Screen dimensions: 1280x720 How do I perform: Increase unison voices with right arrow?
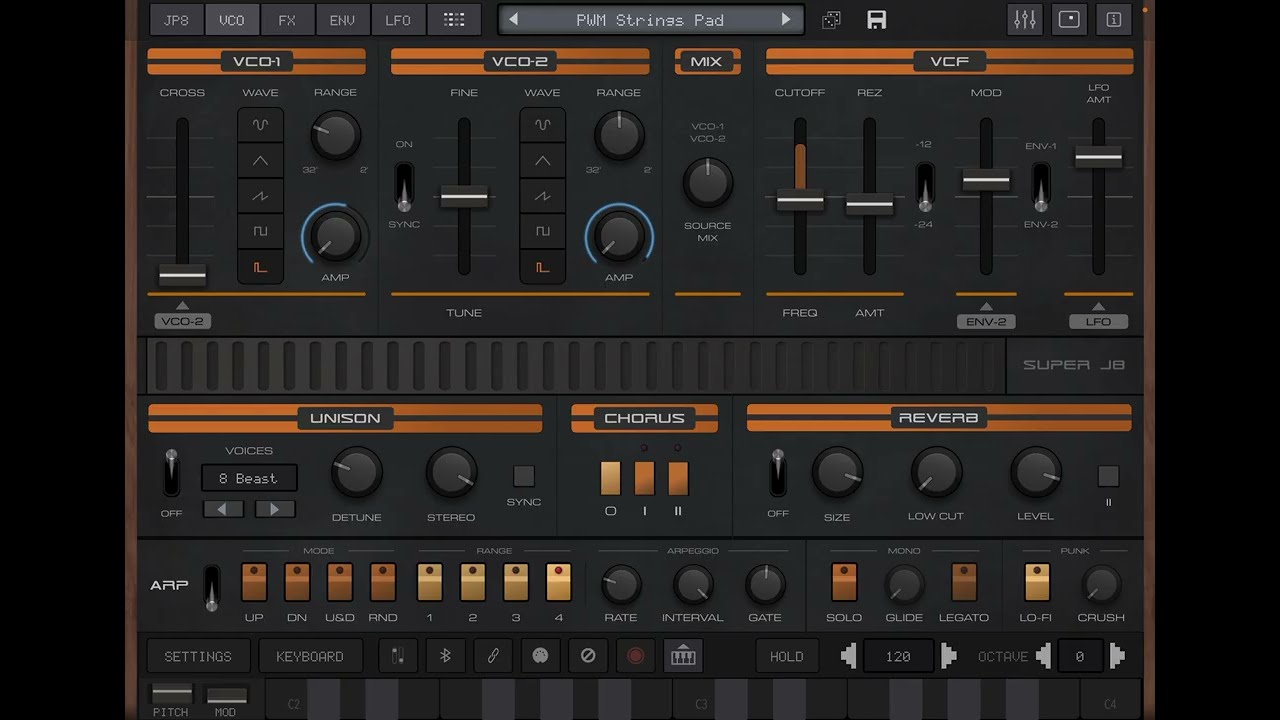(x=275, y=509)
